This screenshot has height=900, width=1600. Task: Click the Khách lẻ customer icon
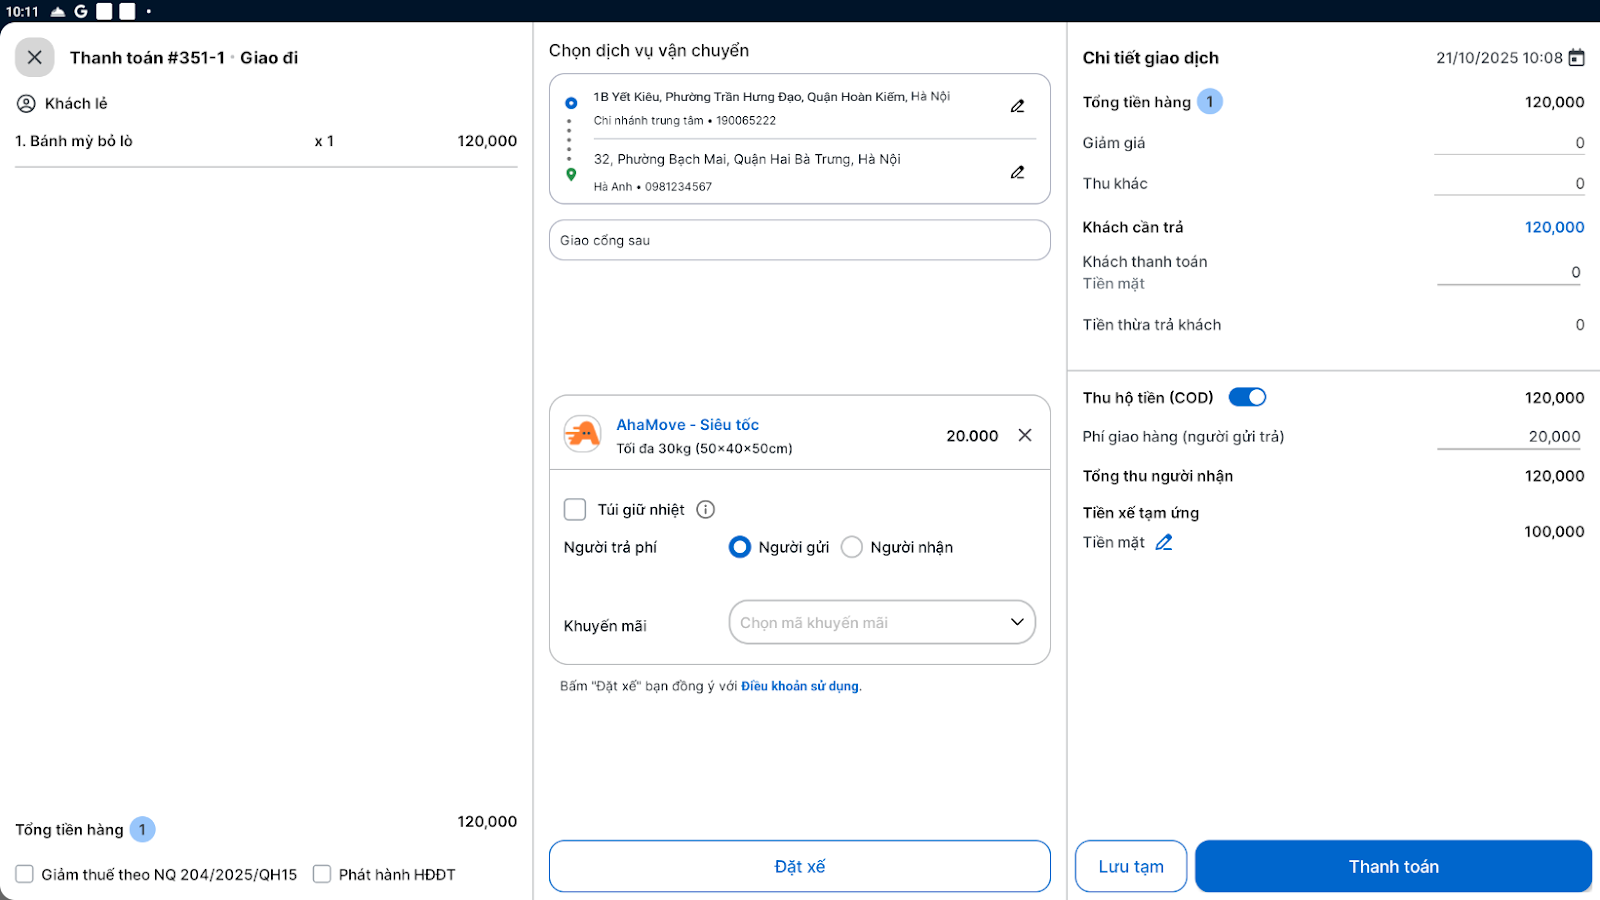(26, 103)
